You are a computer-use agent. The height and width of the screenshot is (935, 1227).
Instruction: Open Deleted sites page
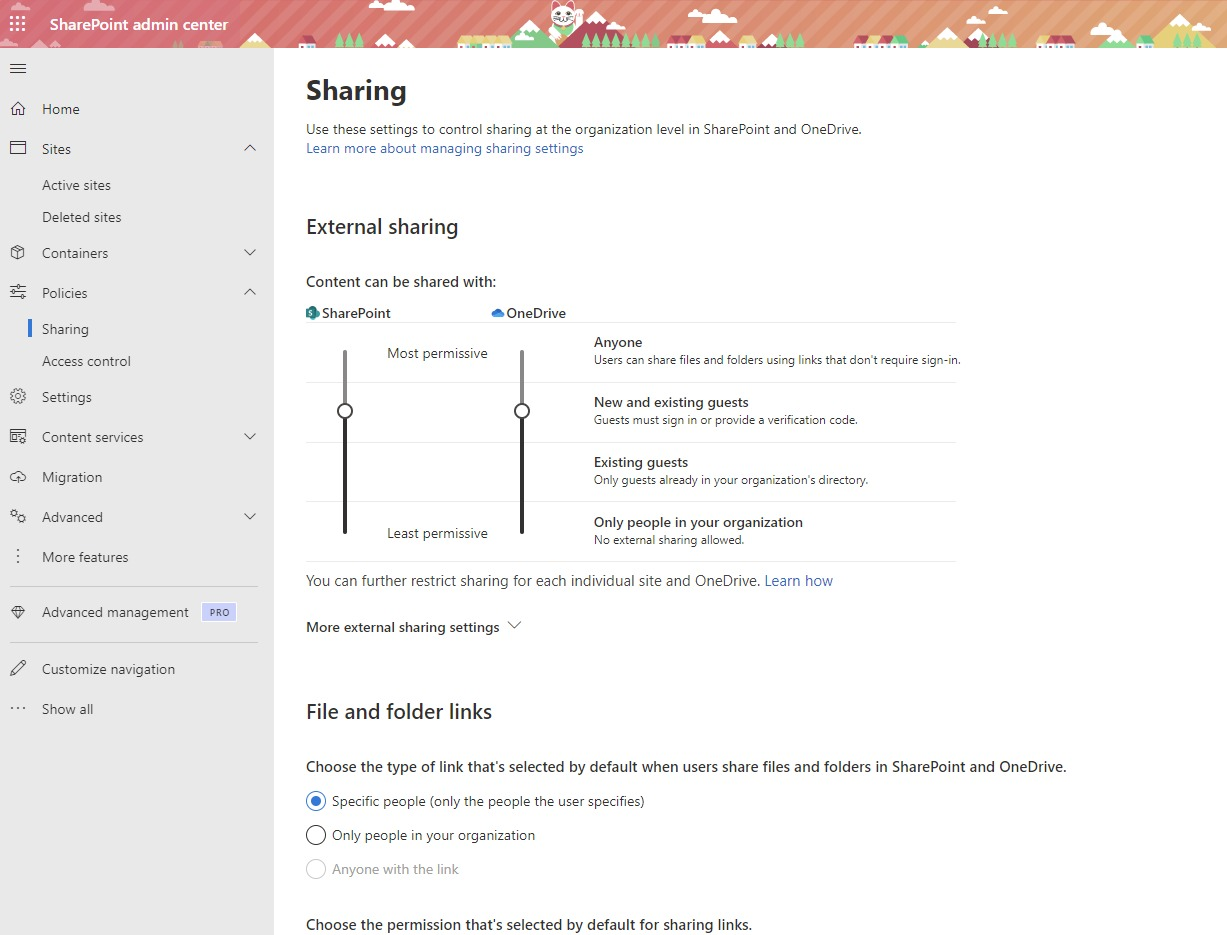[x=81, y=217]
